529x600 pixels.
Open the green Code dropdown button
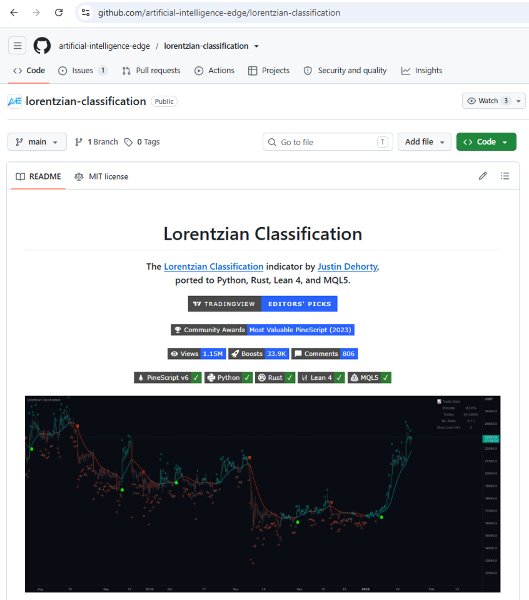click(x=486, y=142)
